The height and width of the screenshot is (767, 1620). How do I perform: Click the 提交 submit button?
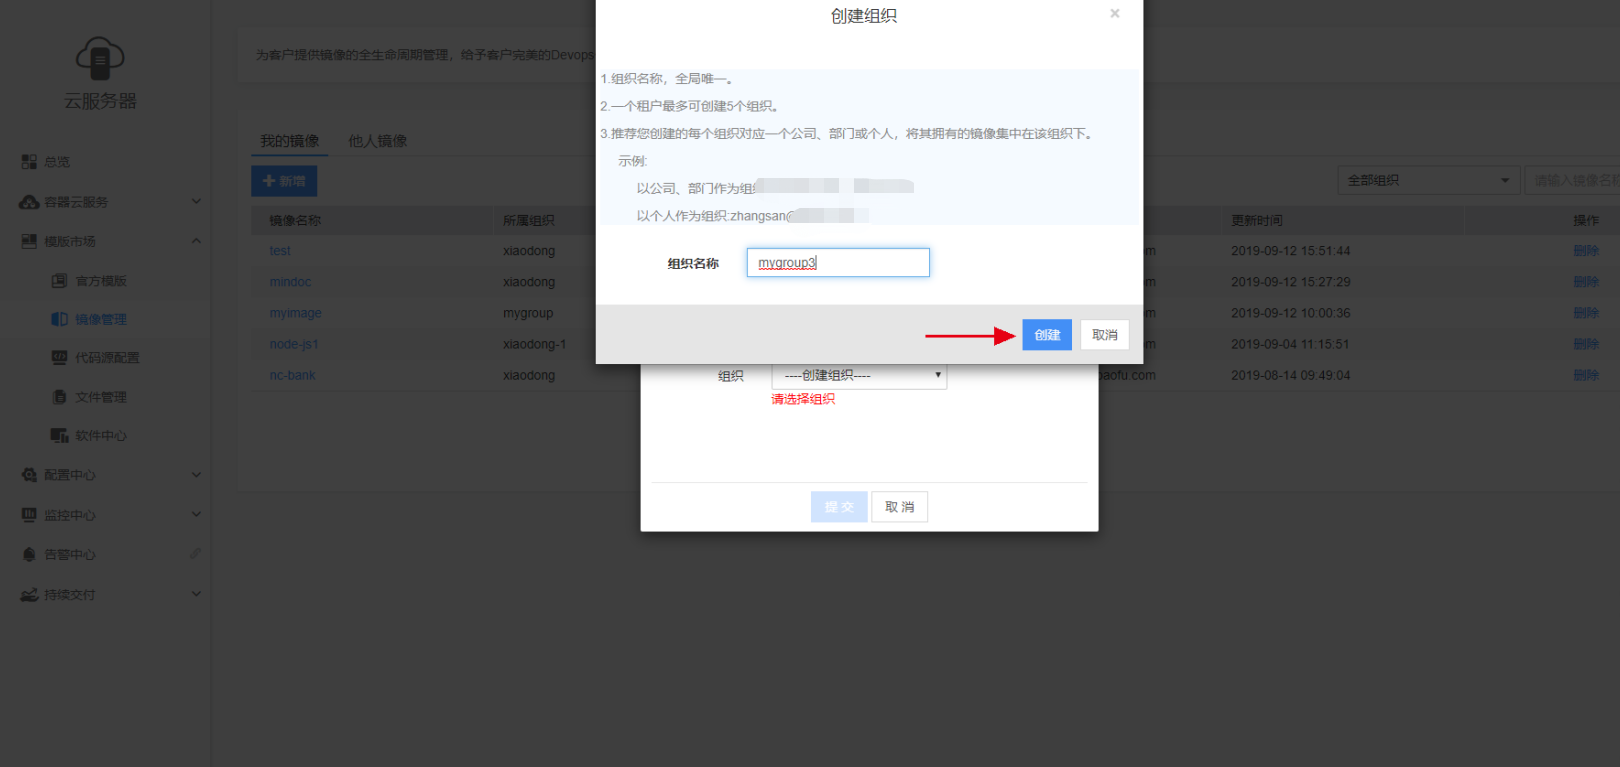coord(839,507)
